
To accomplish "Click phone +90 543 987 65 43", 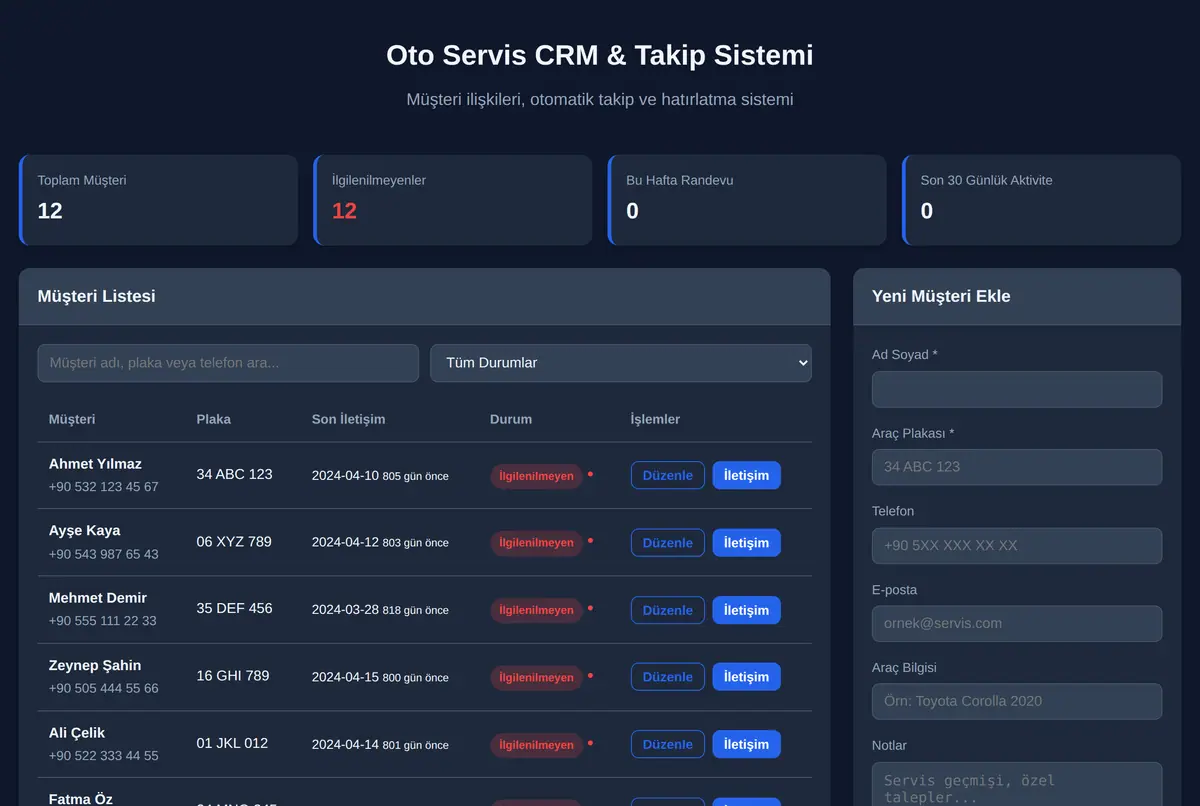I will coord(104,554).
